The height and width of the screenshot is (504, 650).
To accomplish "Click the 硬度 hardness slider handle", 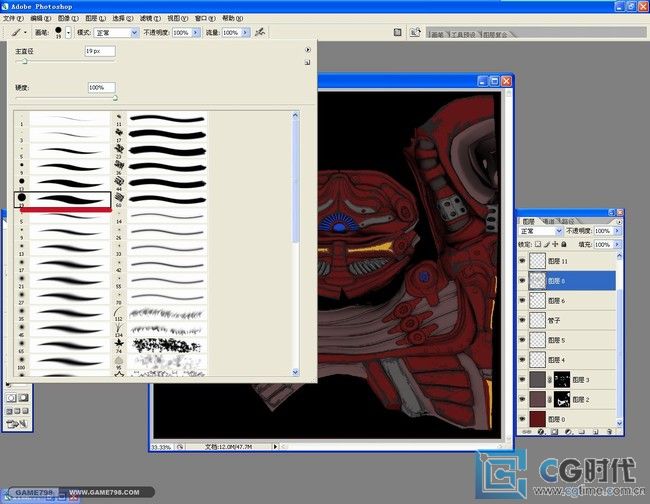I will click(x=115, y=98).
